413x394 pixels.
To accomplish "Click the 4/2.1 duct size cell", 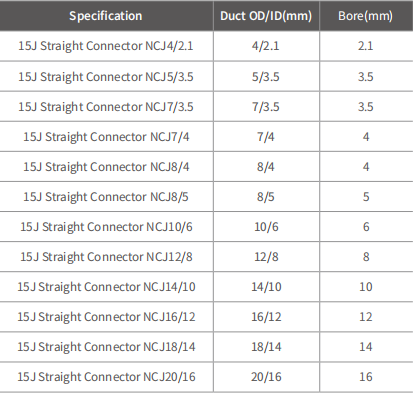I will click(266, 46).
